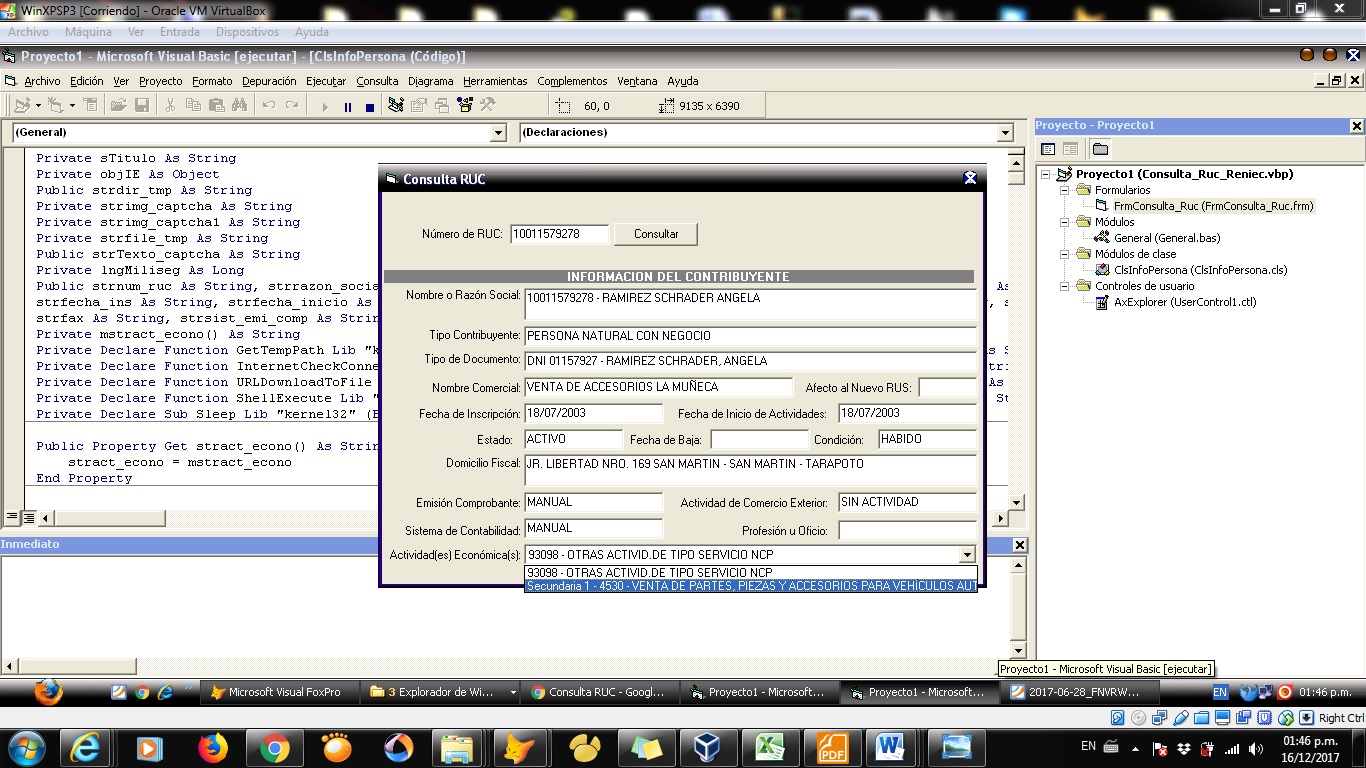Image resolution: width=1366 pixels, height=768 pixels.
Task: Click the Add Standard EXE Project toolbar icon
Action: (21, 105)
